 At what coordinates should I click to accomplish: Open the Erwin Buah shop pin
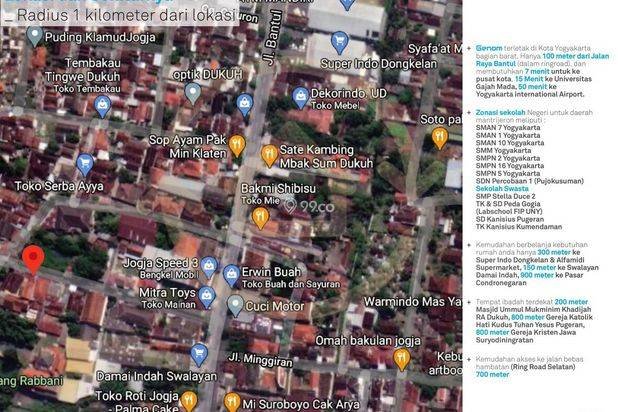coord(231,276)
